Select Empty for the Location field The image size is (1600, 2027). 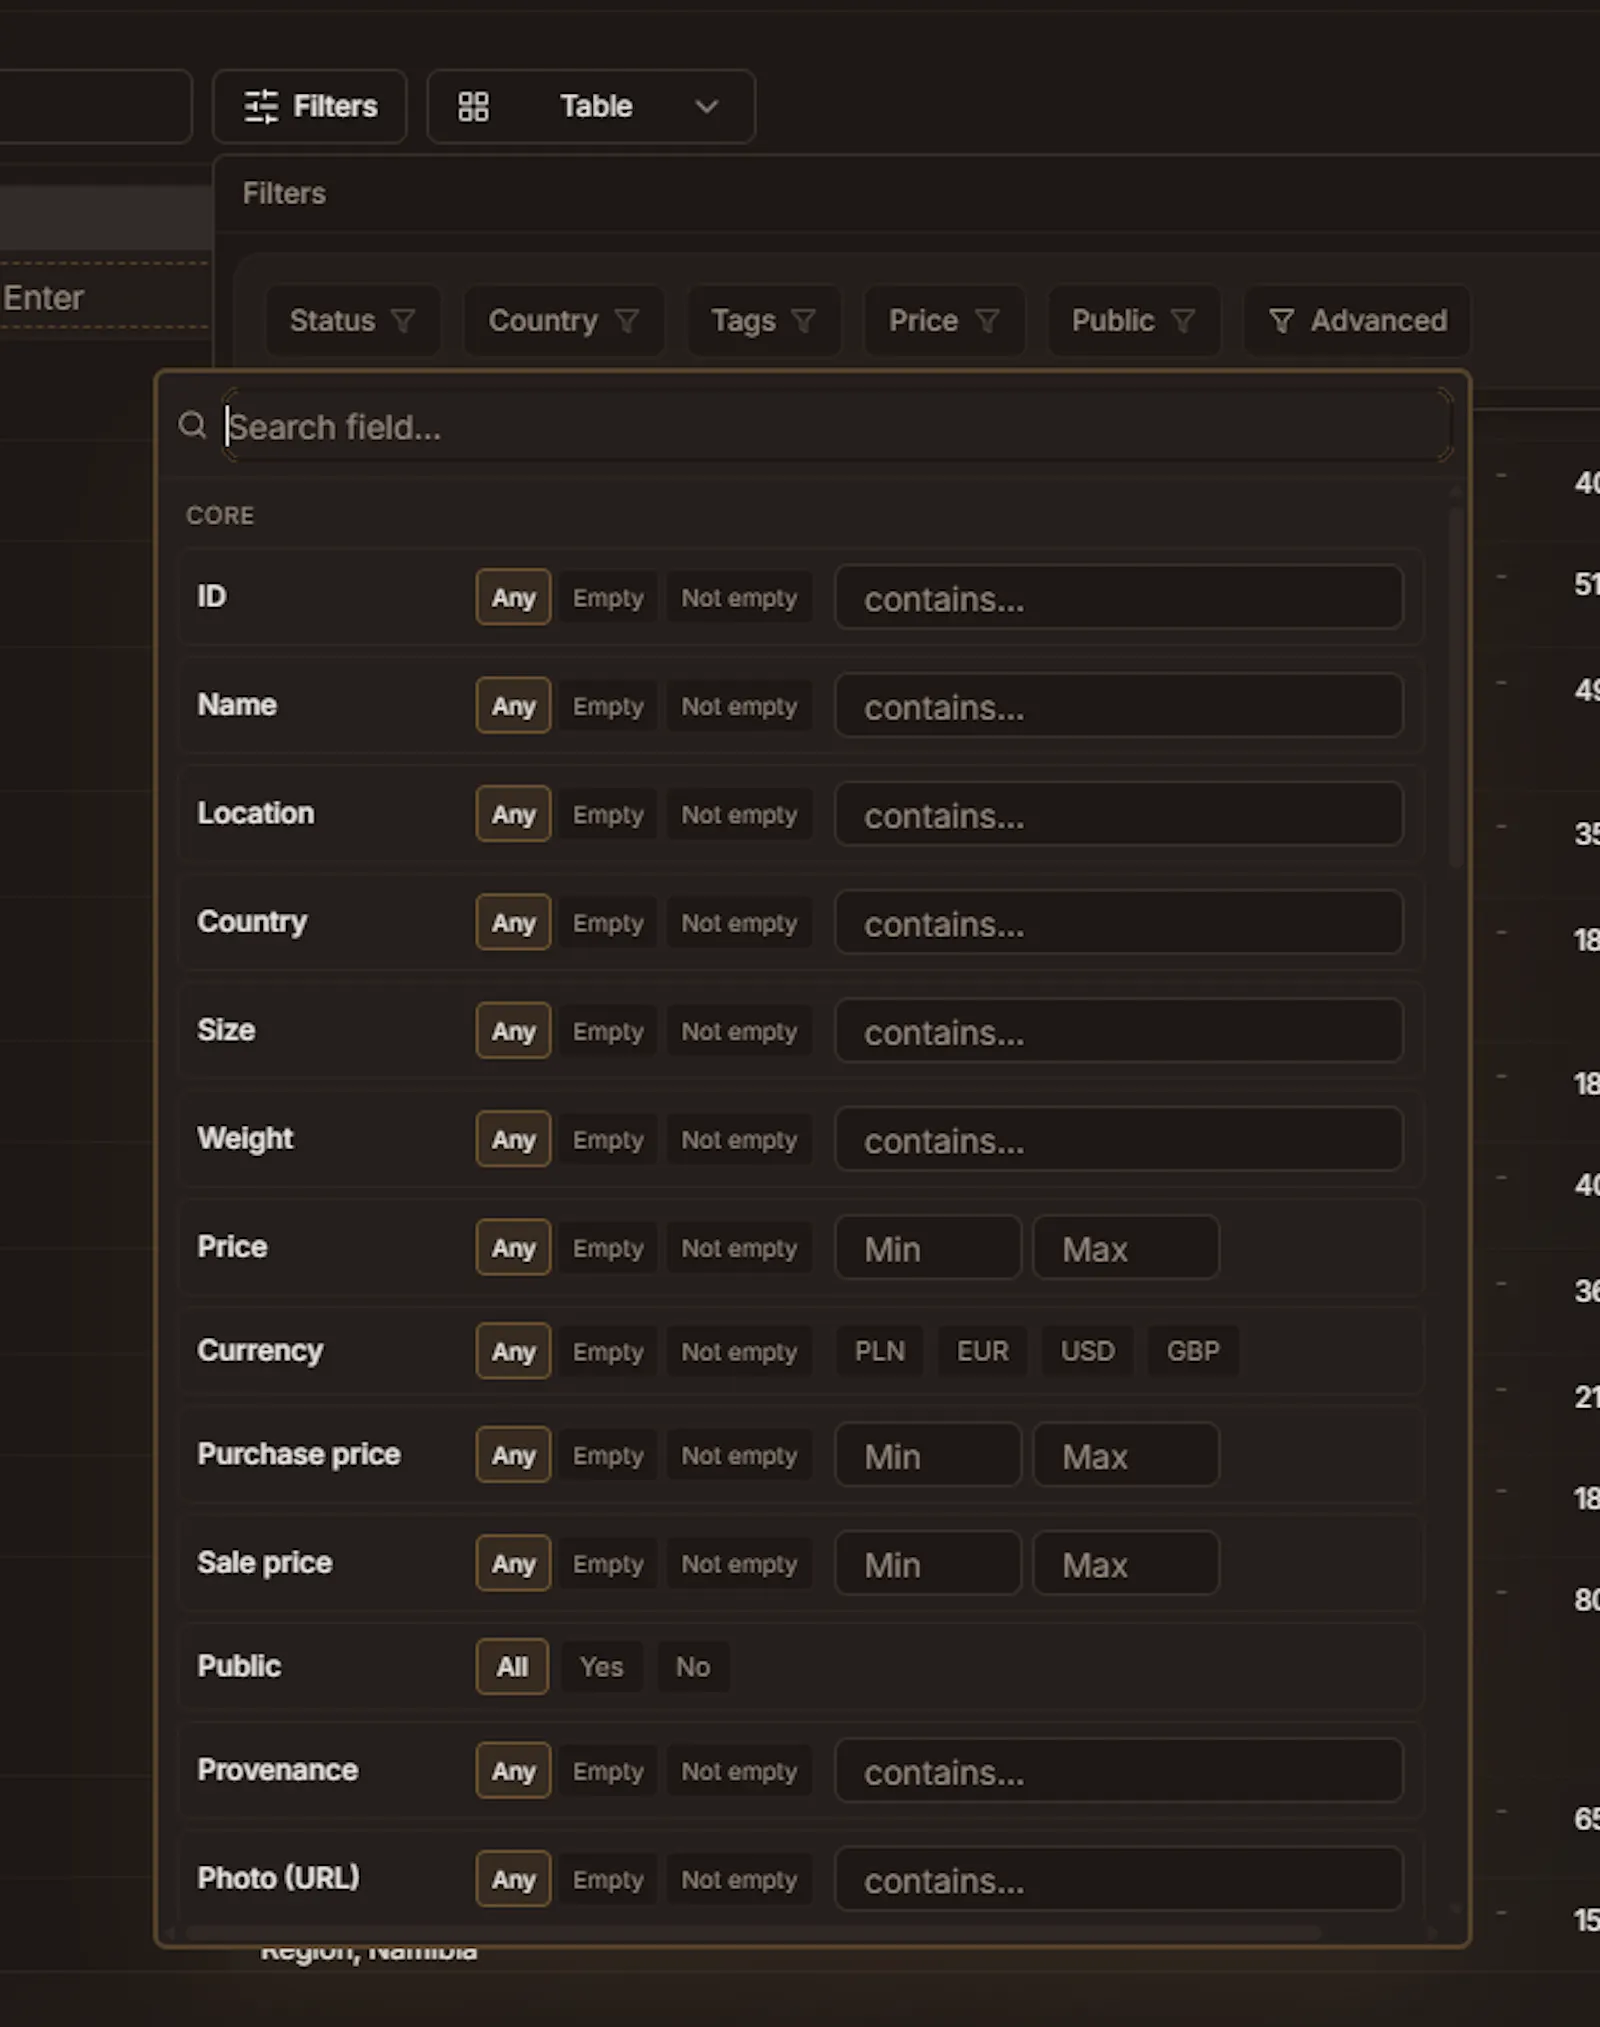608,814
